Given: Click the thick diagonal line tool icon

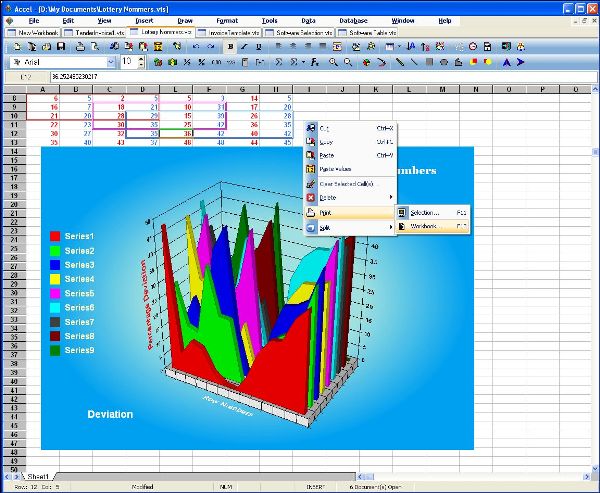Looking at the screenshot, I should point(400,62).
